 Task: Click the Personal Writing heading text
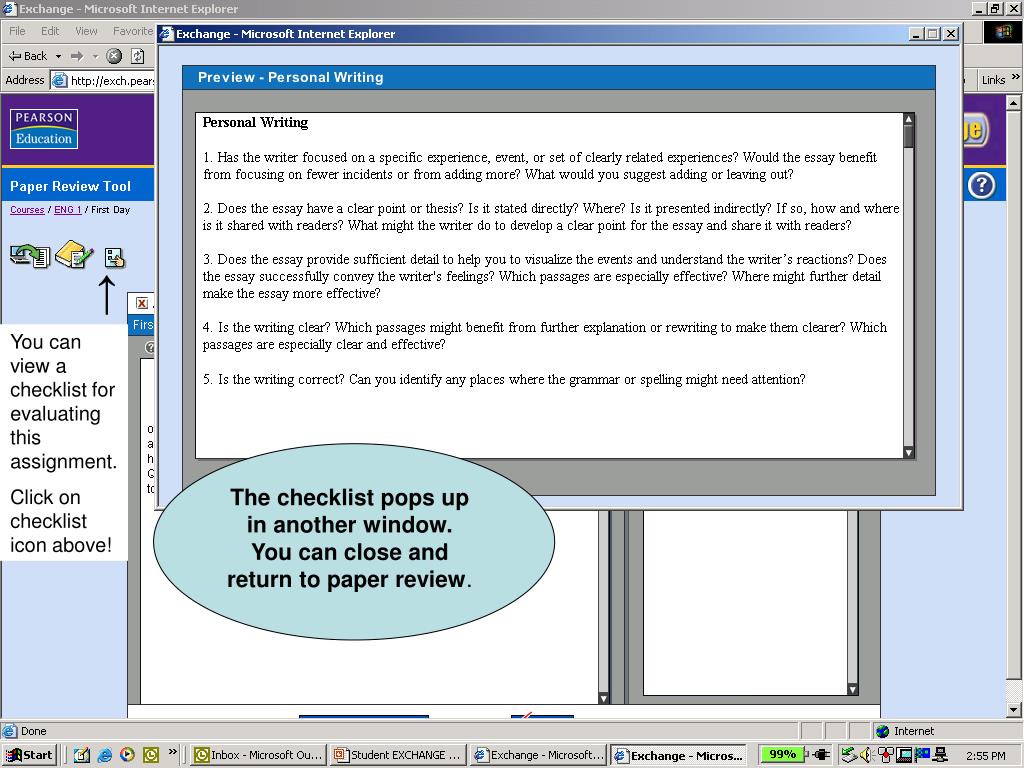[x=255, y=122]
